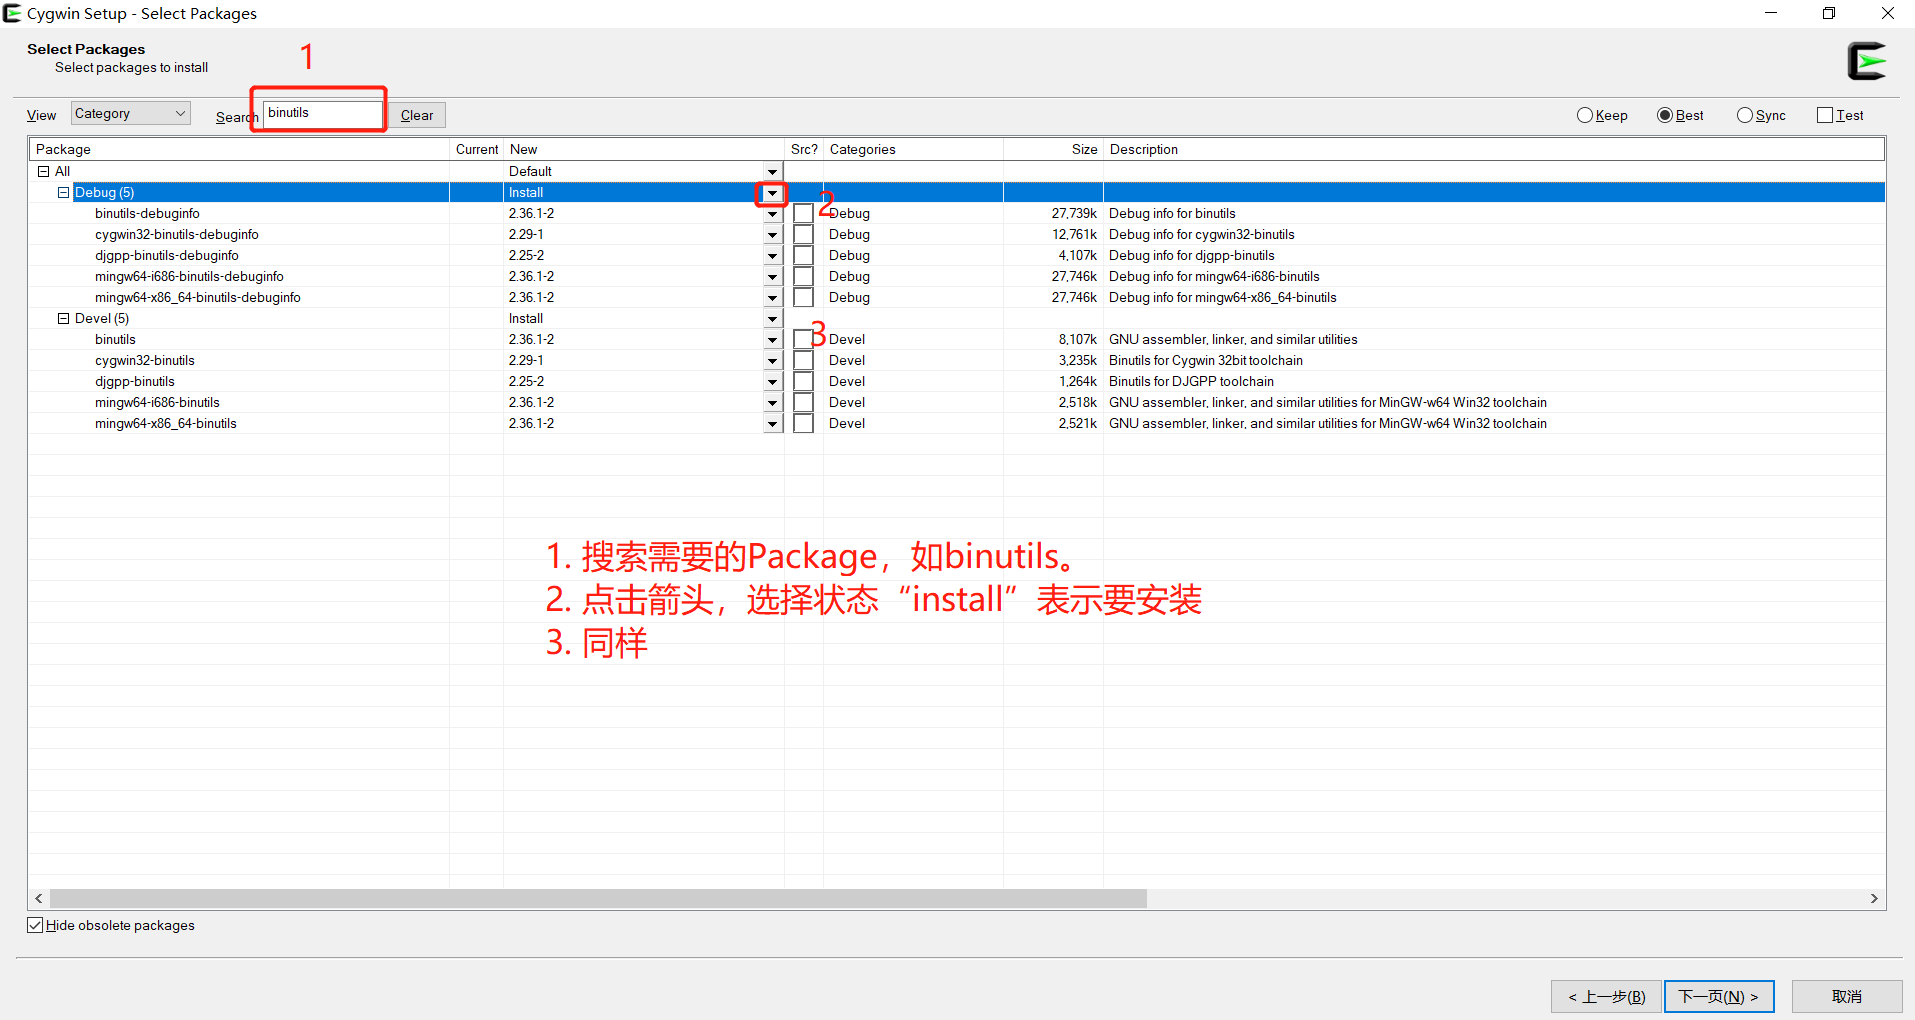Click the Clear search button
The image size is (1915, 1020).
[417, 115]
